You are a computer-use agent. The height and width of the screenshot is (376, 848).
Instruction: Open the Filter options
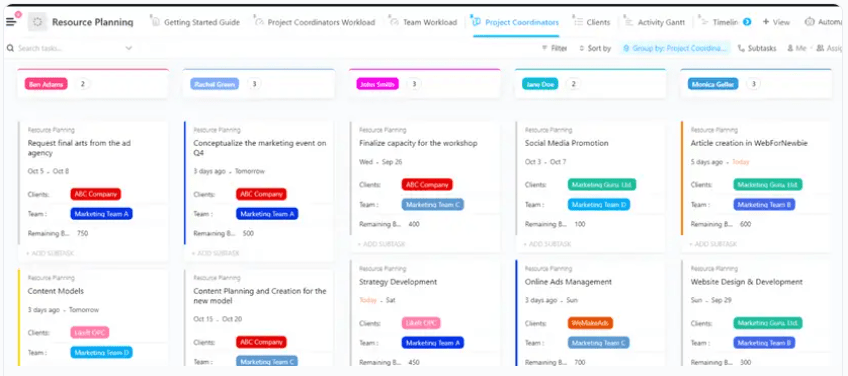tap(554, 48)
